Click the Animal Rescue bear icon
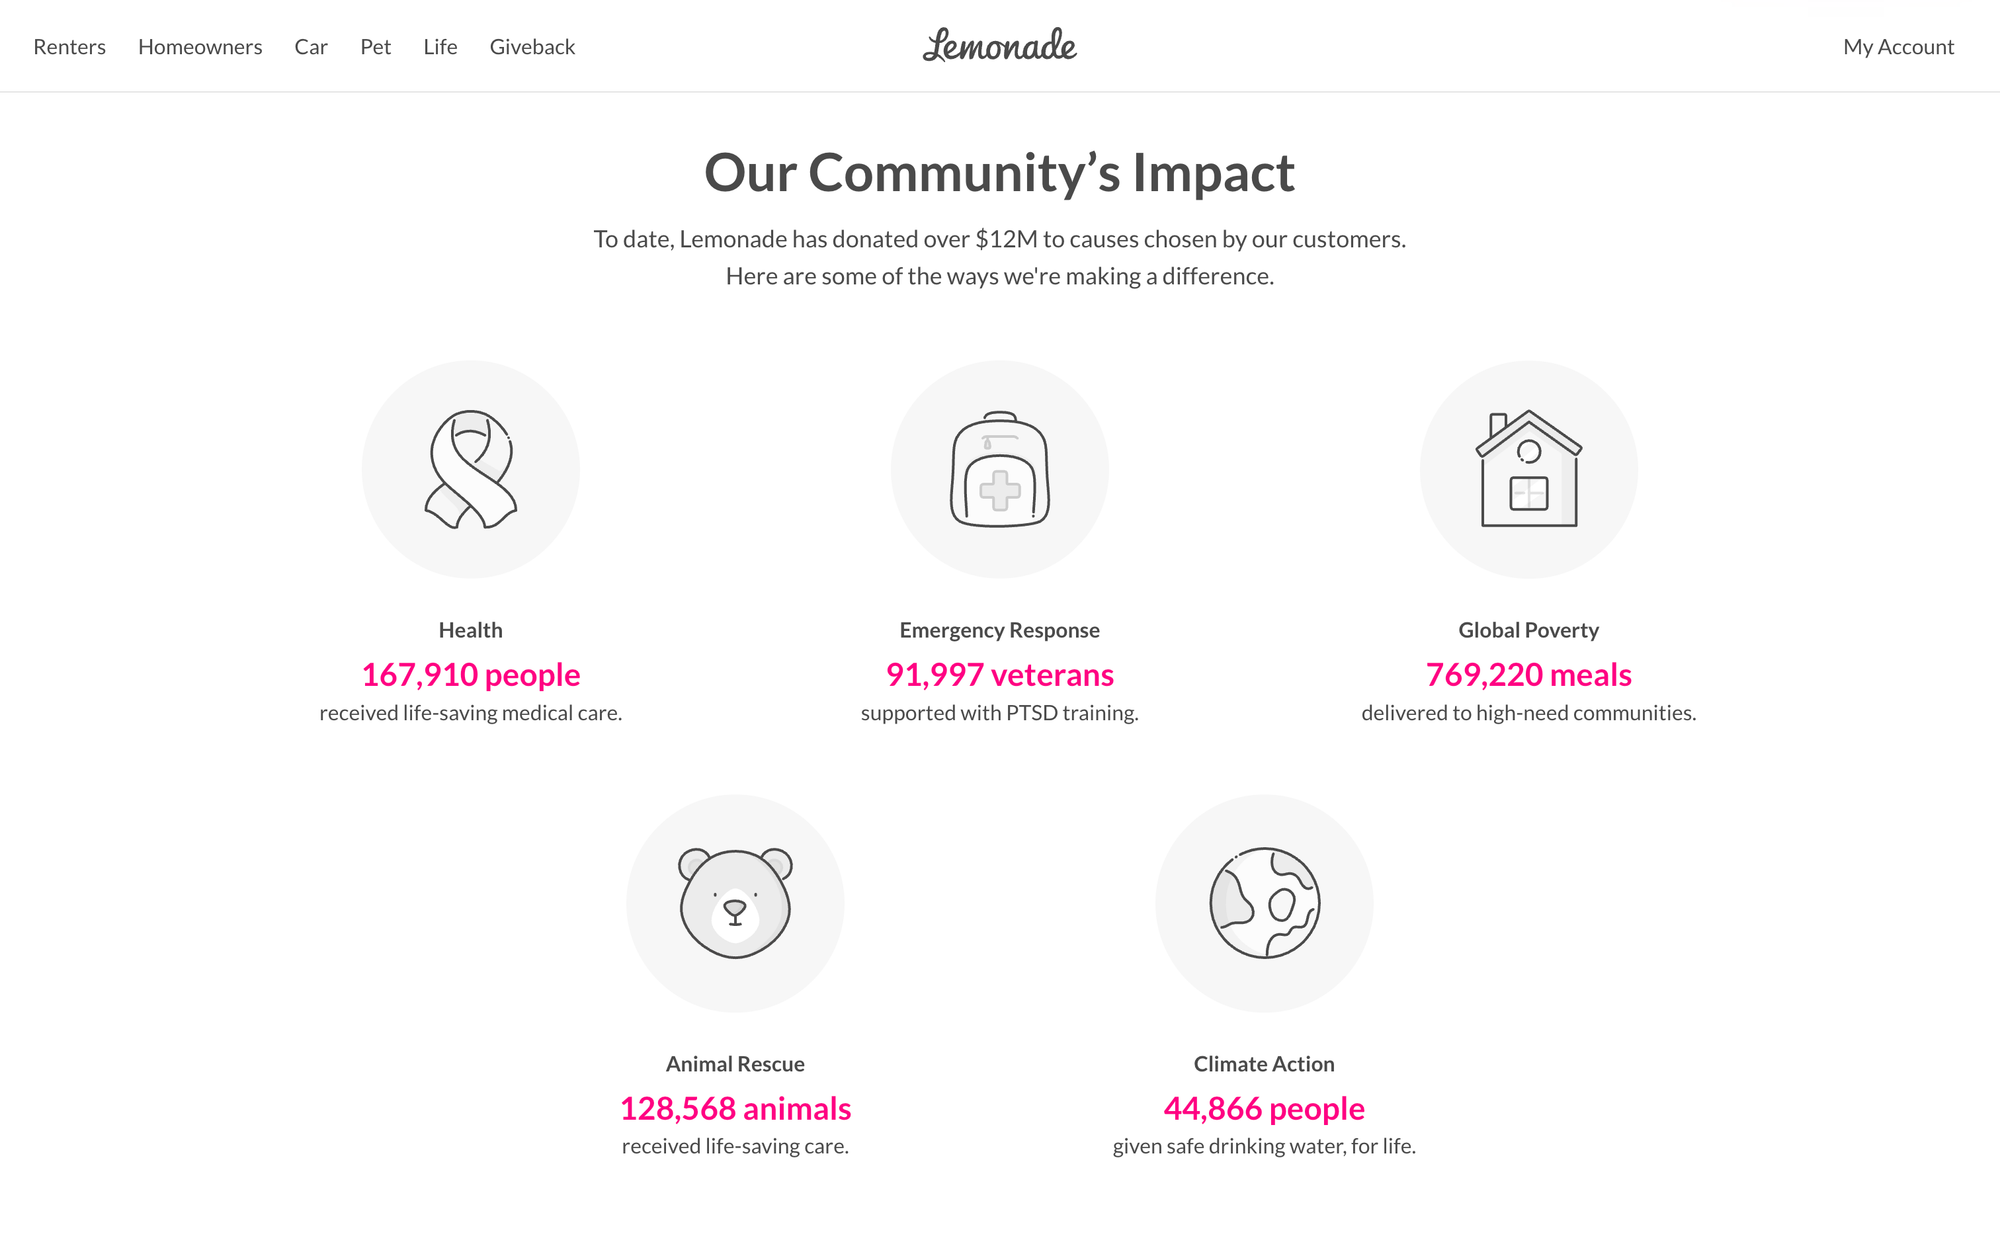 point(735,903)
